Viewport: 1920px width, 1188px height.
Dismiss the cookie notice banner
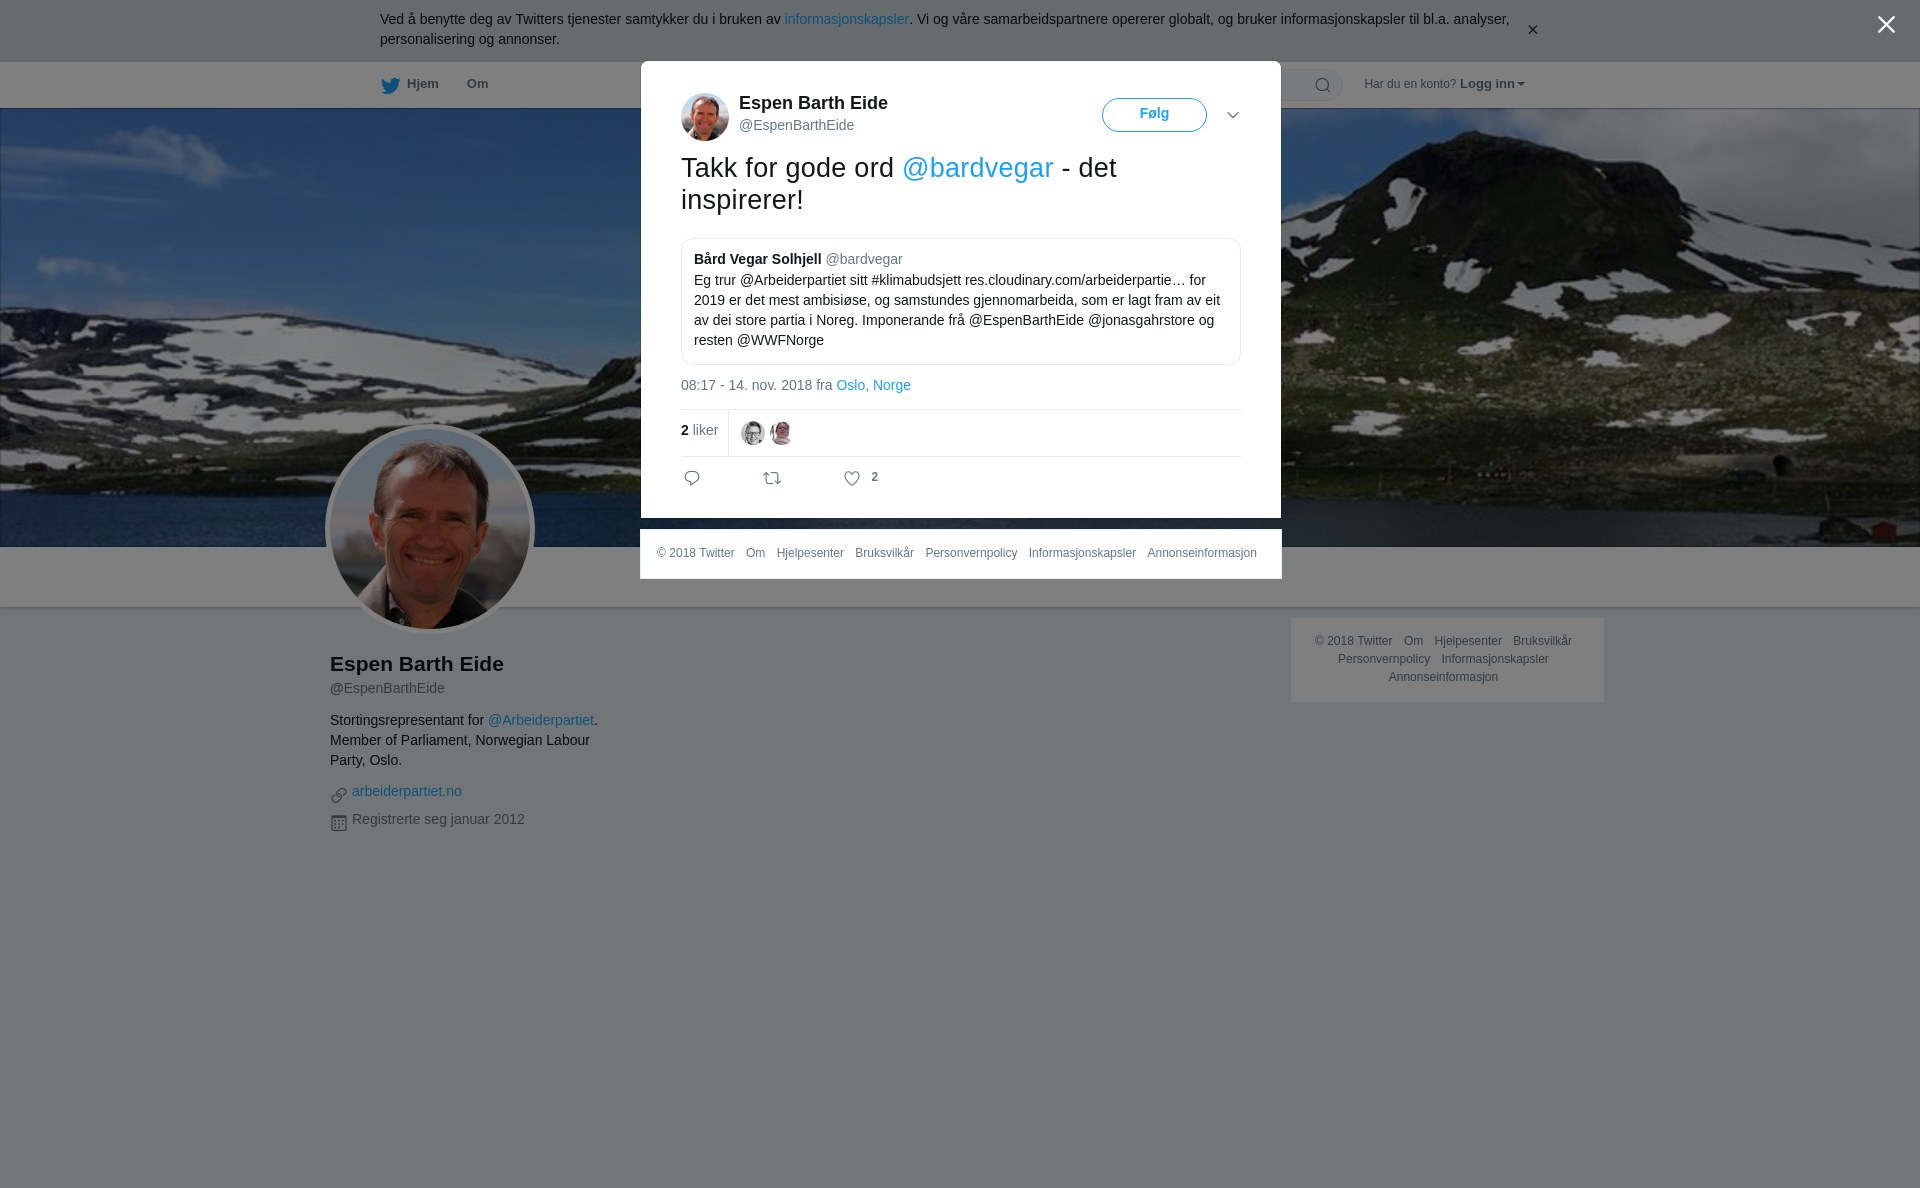(x=1532, y=30)
